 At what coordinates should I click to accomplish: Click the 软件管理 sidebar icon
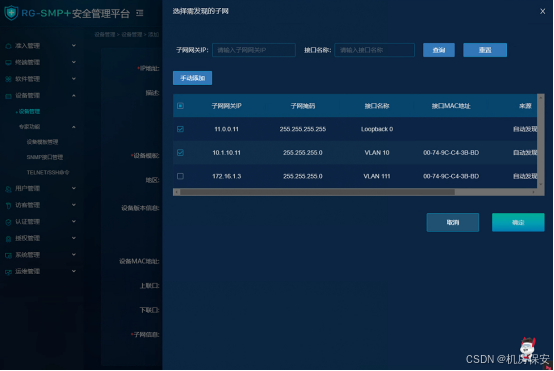click(8, 79)
